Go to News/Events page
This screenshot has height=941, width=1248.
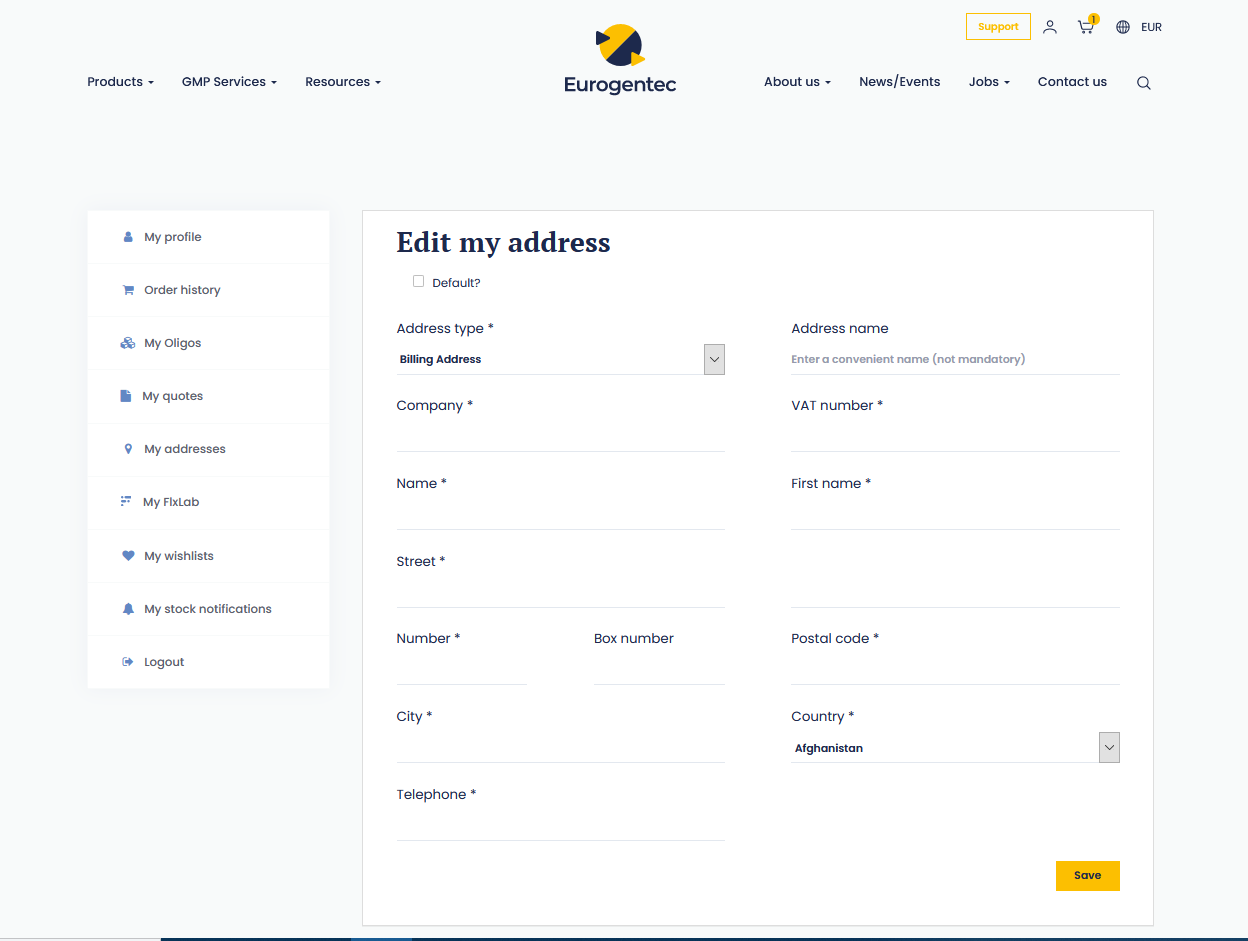899,82
